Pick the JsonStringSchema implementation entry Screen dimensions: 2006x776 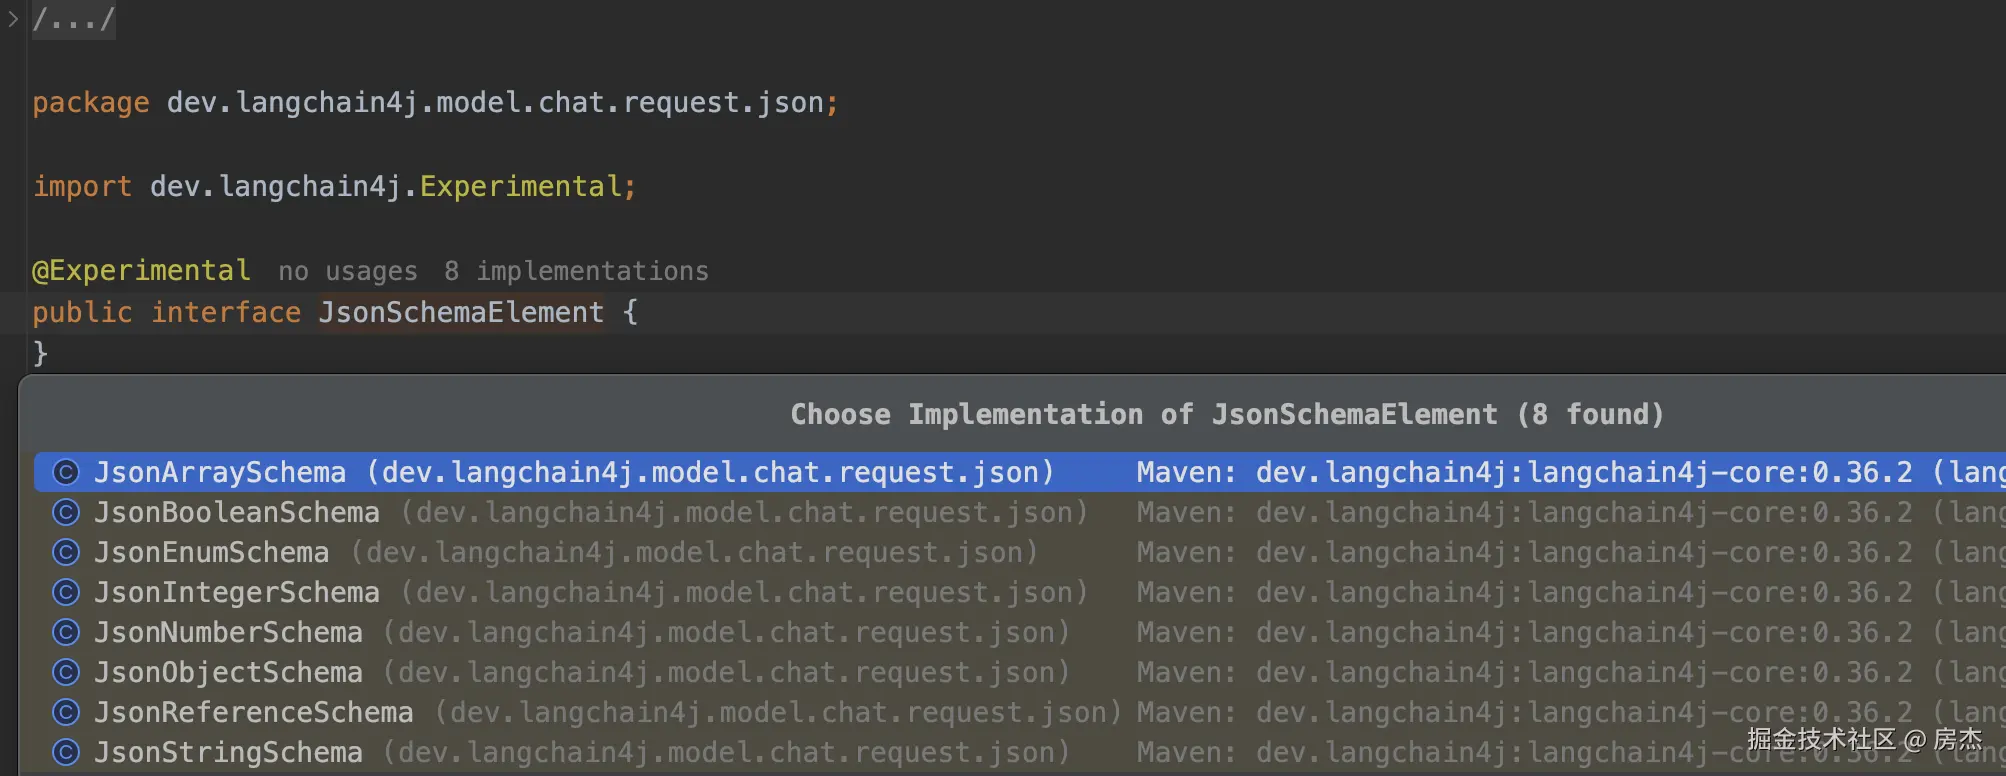click(228, 752)
